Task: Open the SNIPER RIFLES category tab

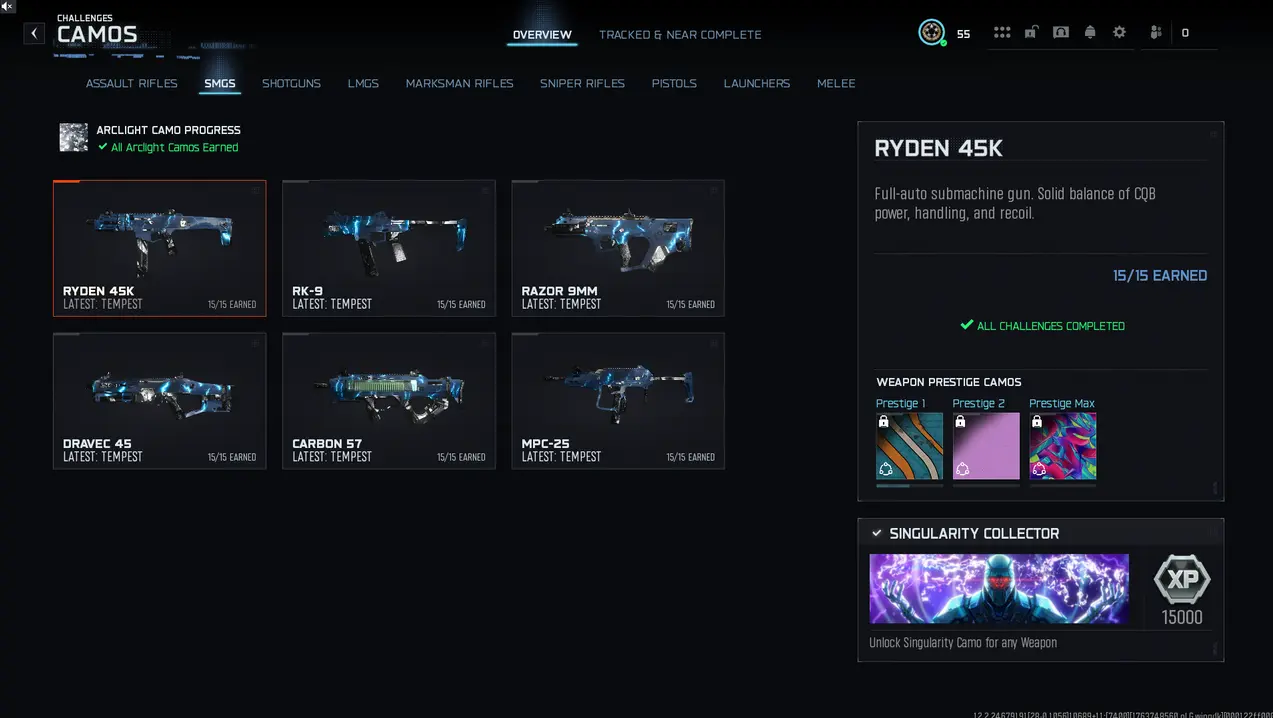Action: [x=582, y=83]
